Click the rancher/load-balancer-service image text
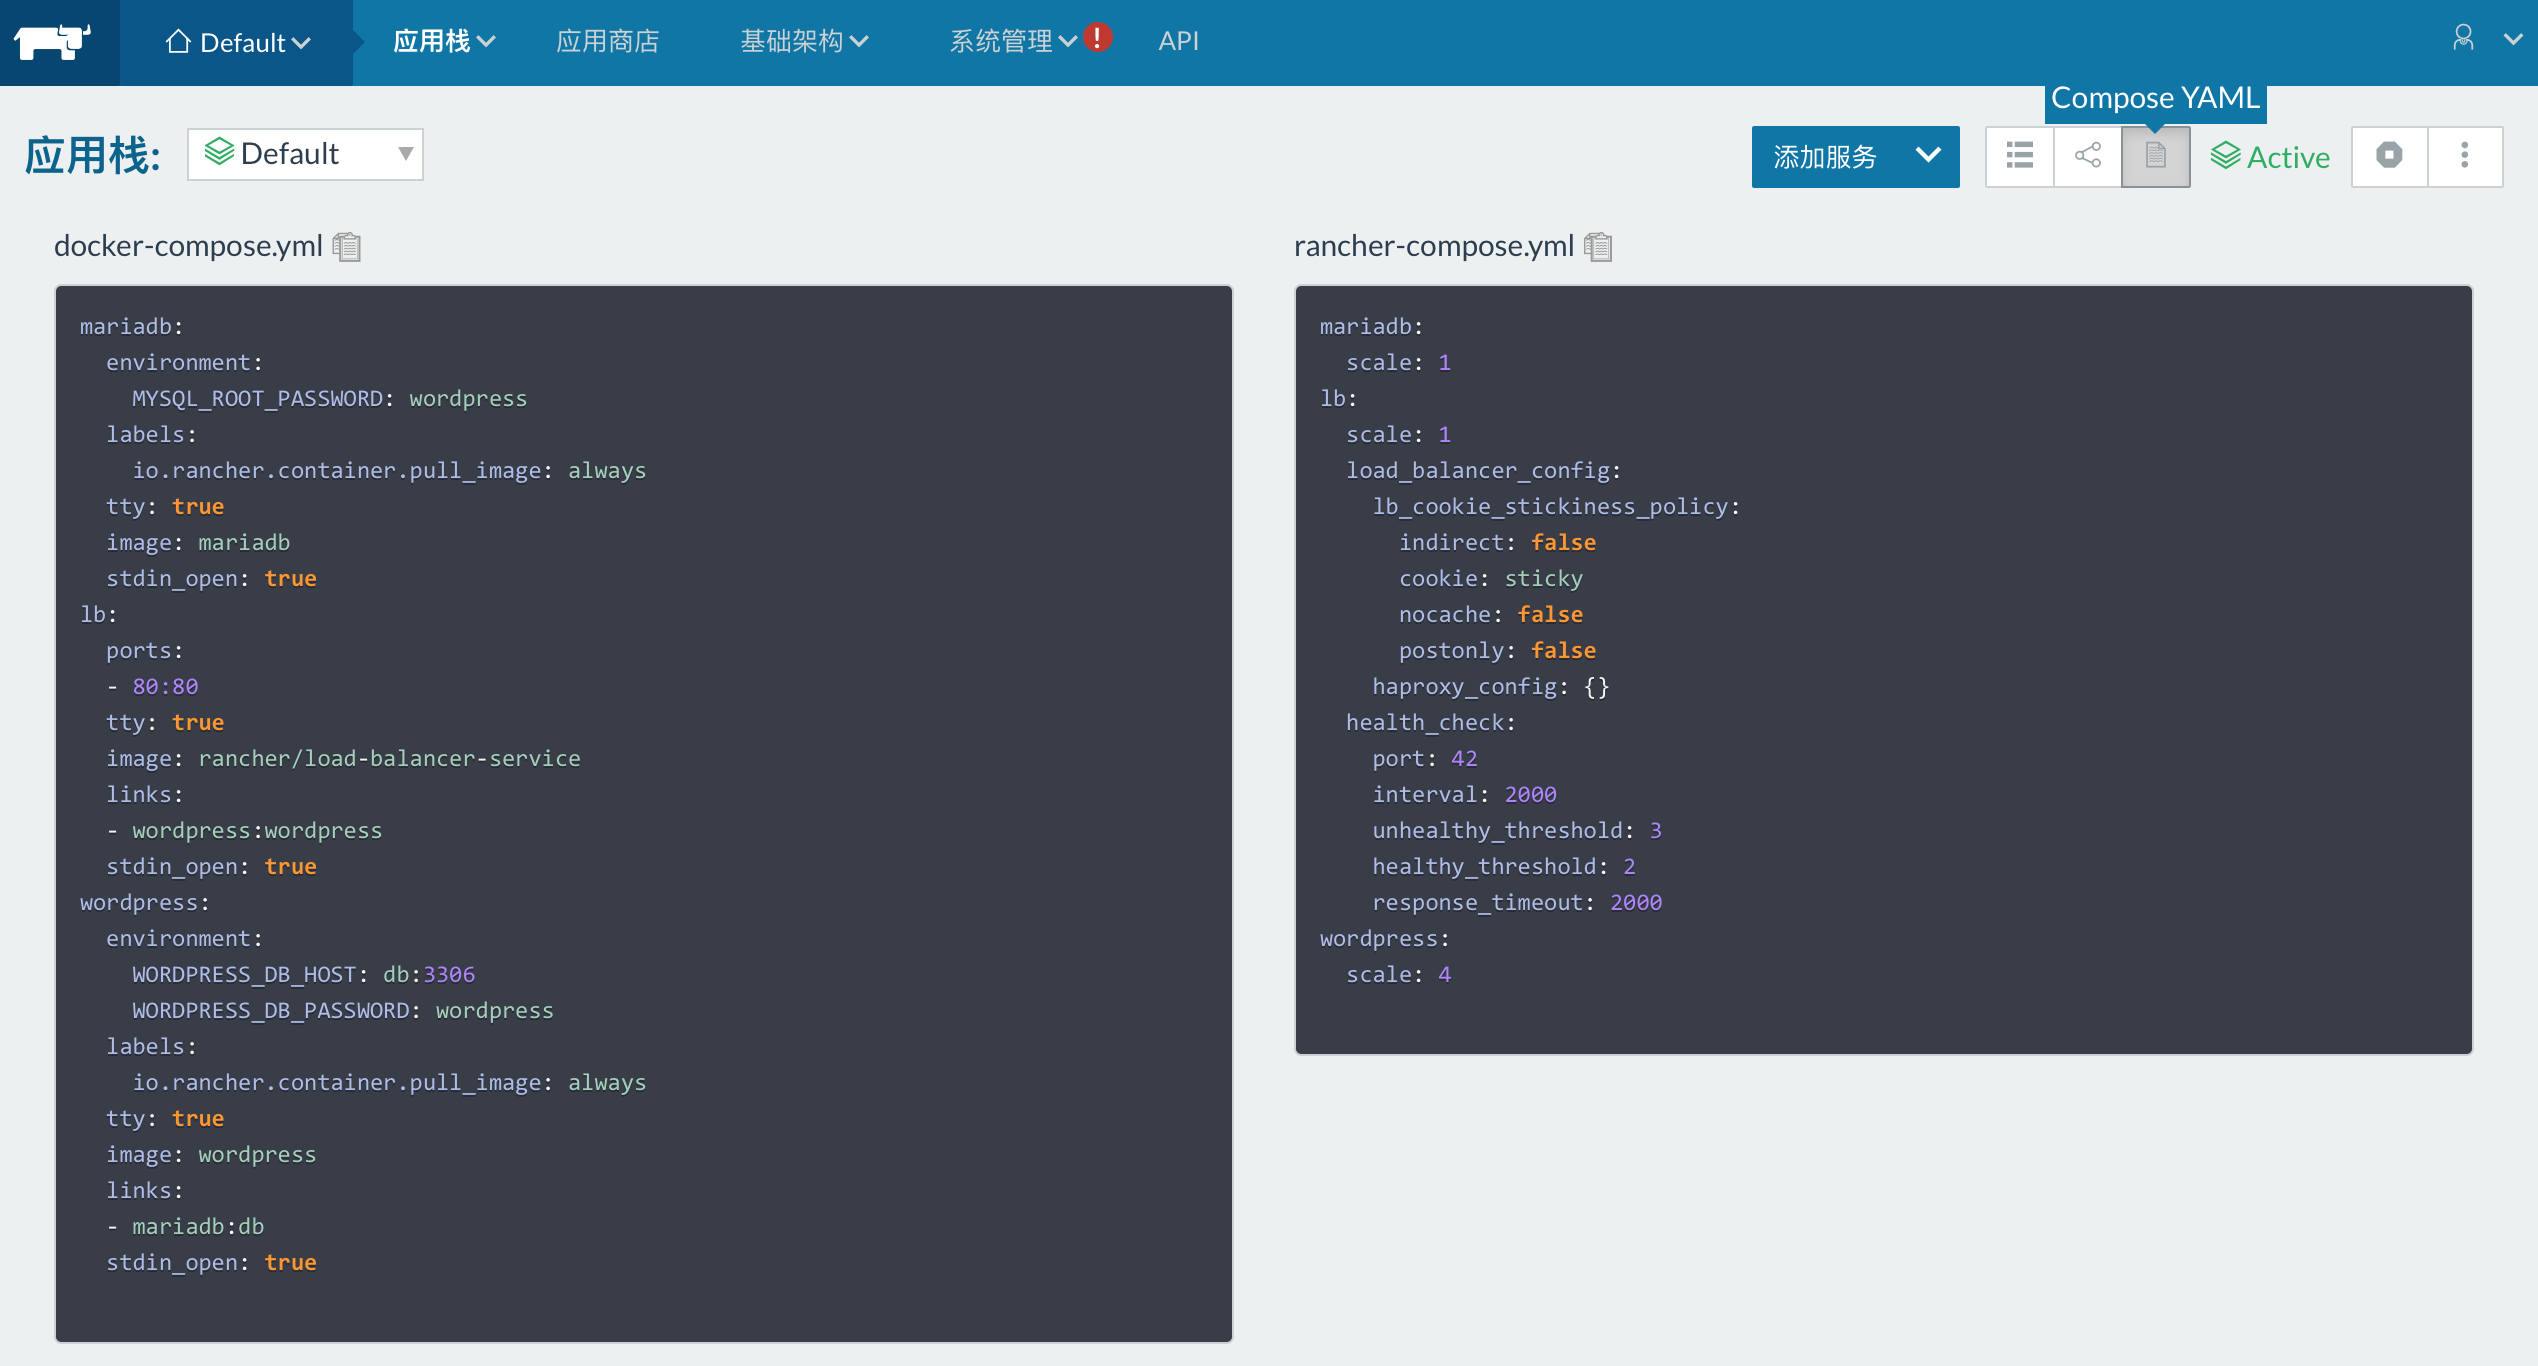The height and width of the screenshot is (1366, 2538). click(x=389, y=758)
